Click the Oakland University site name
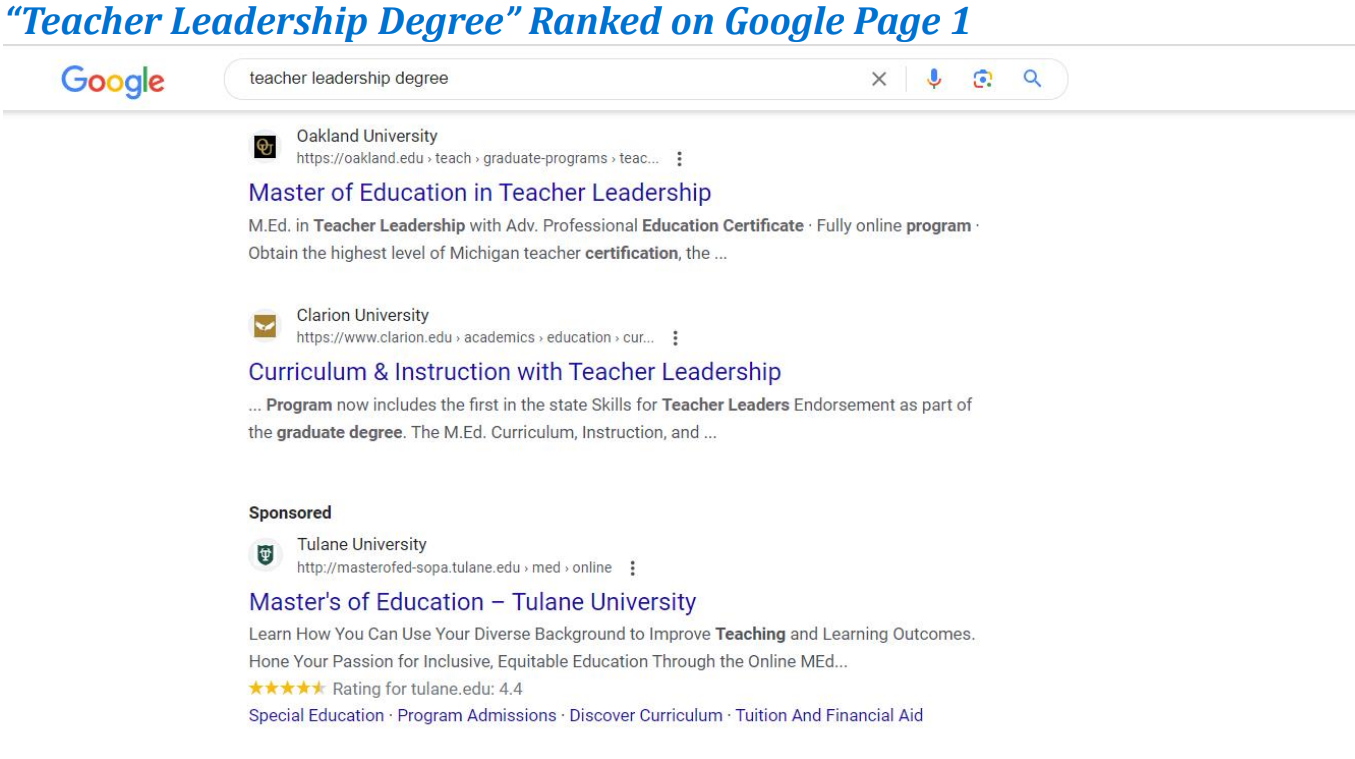 point(367,136)
